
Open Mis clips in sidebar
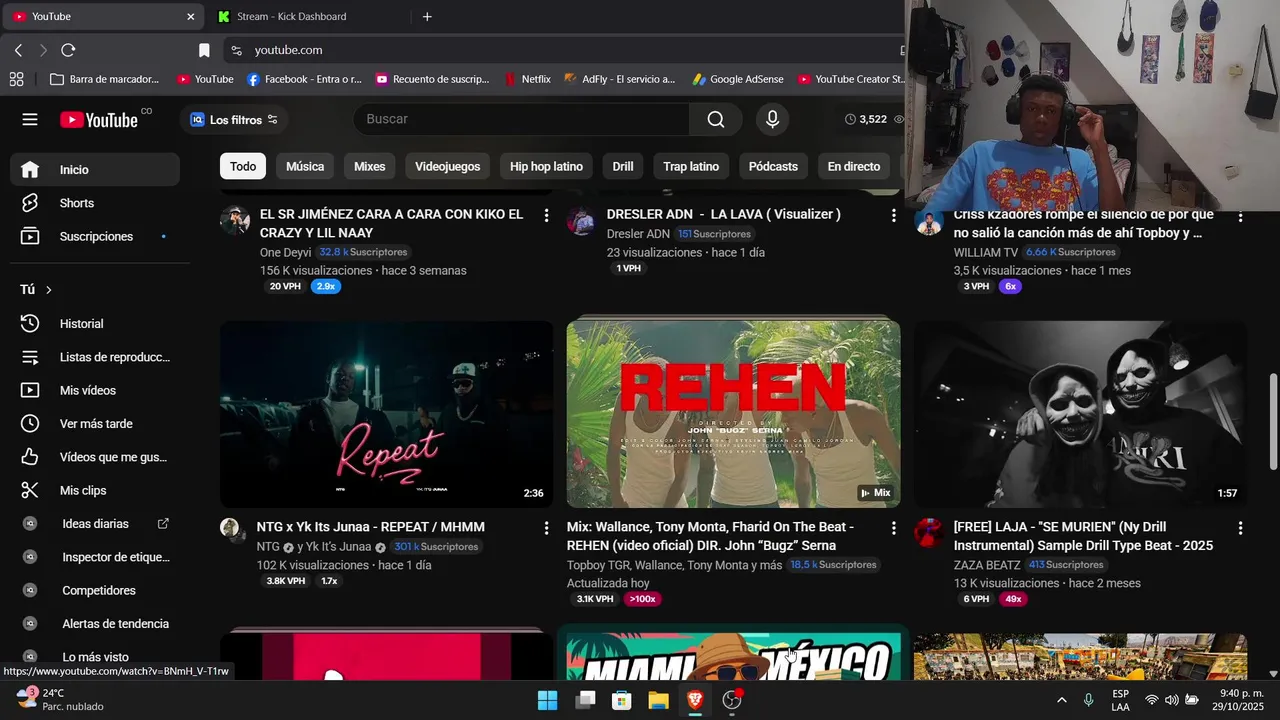(x=95, y=490)
